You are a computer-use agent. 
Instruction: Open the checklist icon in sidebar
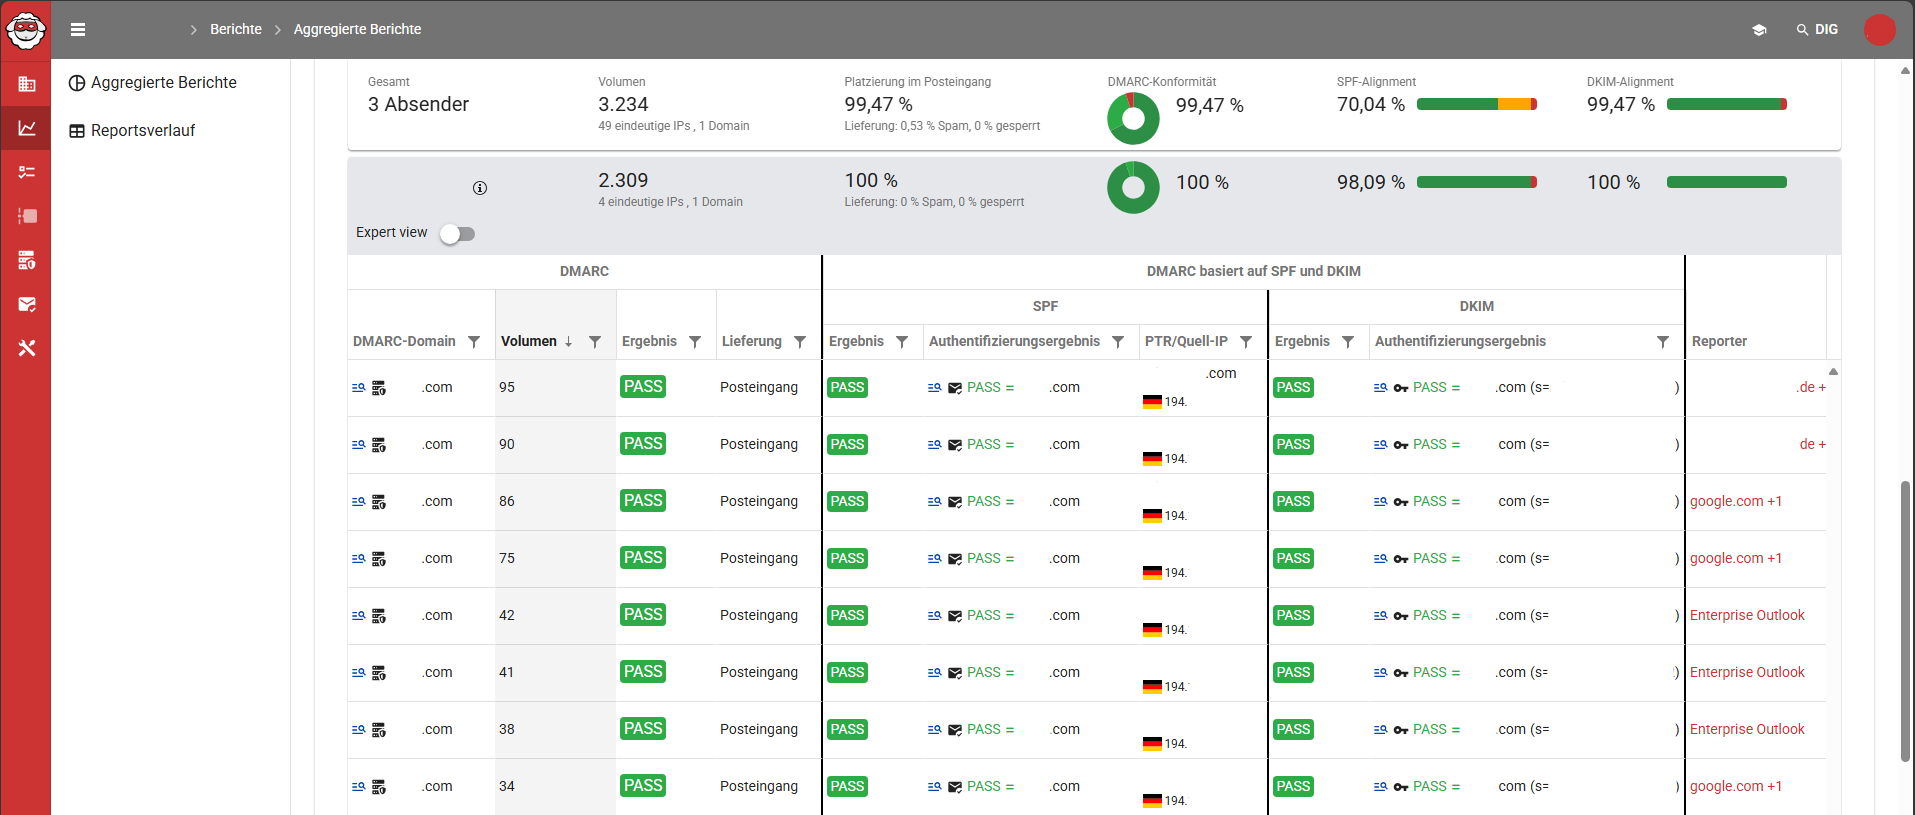pyautogui.click(x=27, y=172)
